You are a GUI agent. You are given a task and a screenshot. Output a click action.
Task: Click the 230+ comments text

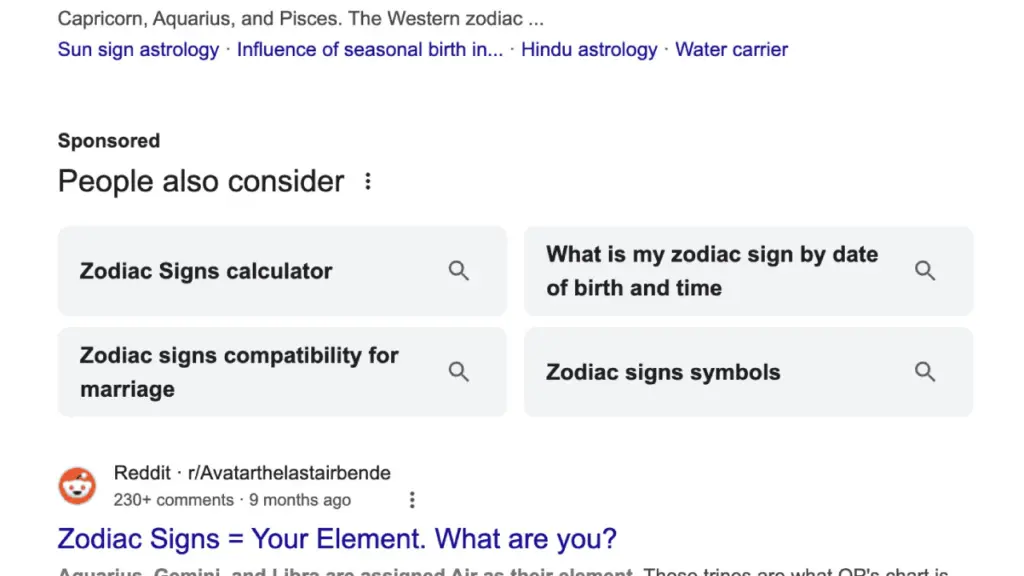point(173,500)
